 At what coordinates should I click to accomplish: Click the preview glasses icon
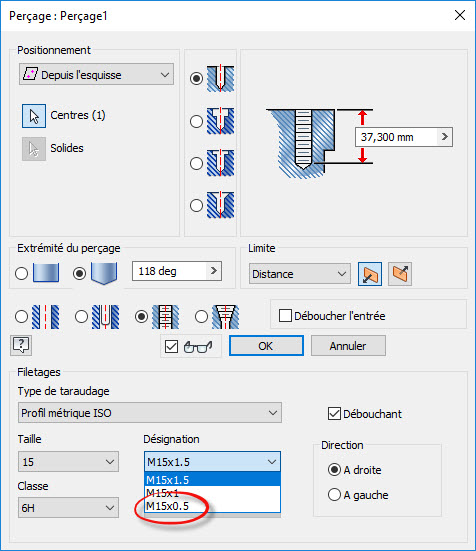198,347
